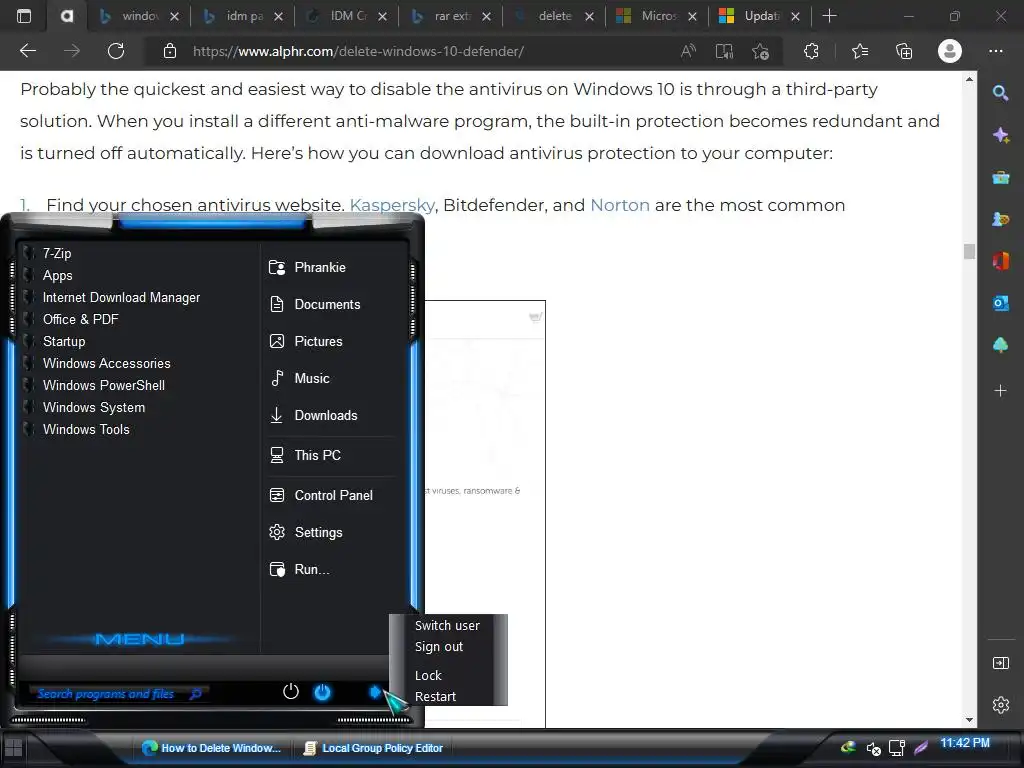
Task: Open the Read aloud icon in address bar
Action: 688,51
